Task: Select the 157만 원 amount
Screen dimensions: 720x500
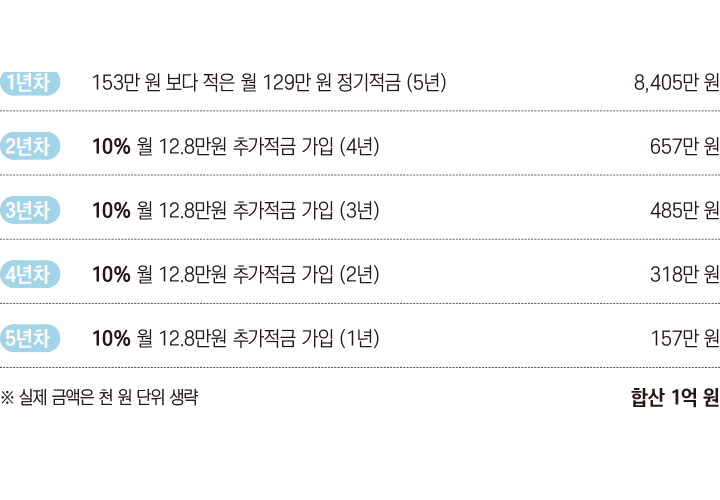Action: click(684, 339)
